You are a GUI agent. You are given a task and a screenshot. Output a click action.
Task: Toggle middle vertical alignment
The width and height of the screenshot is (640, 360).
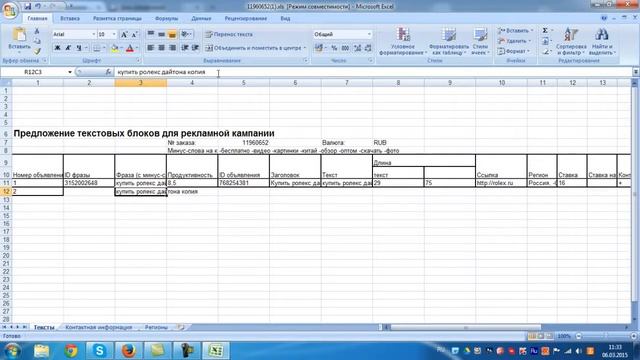coord(161,34)
